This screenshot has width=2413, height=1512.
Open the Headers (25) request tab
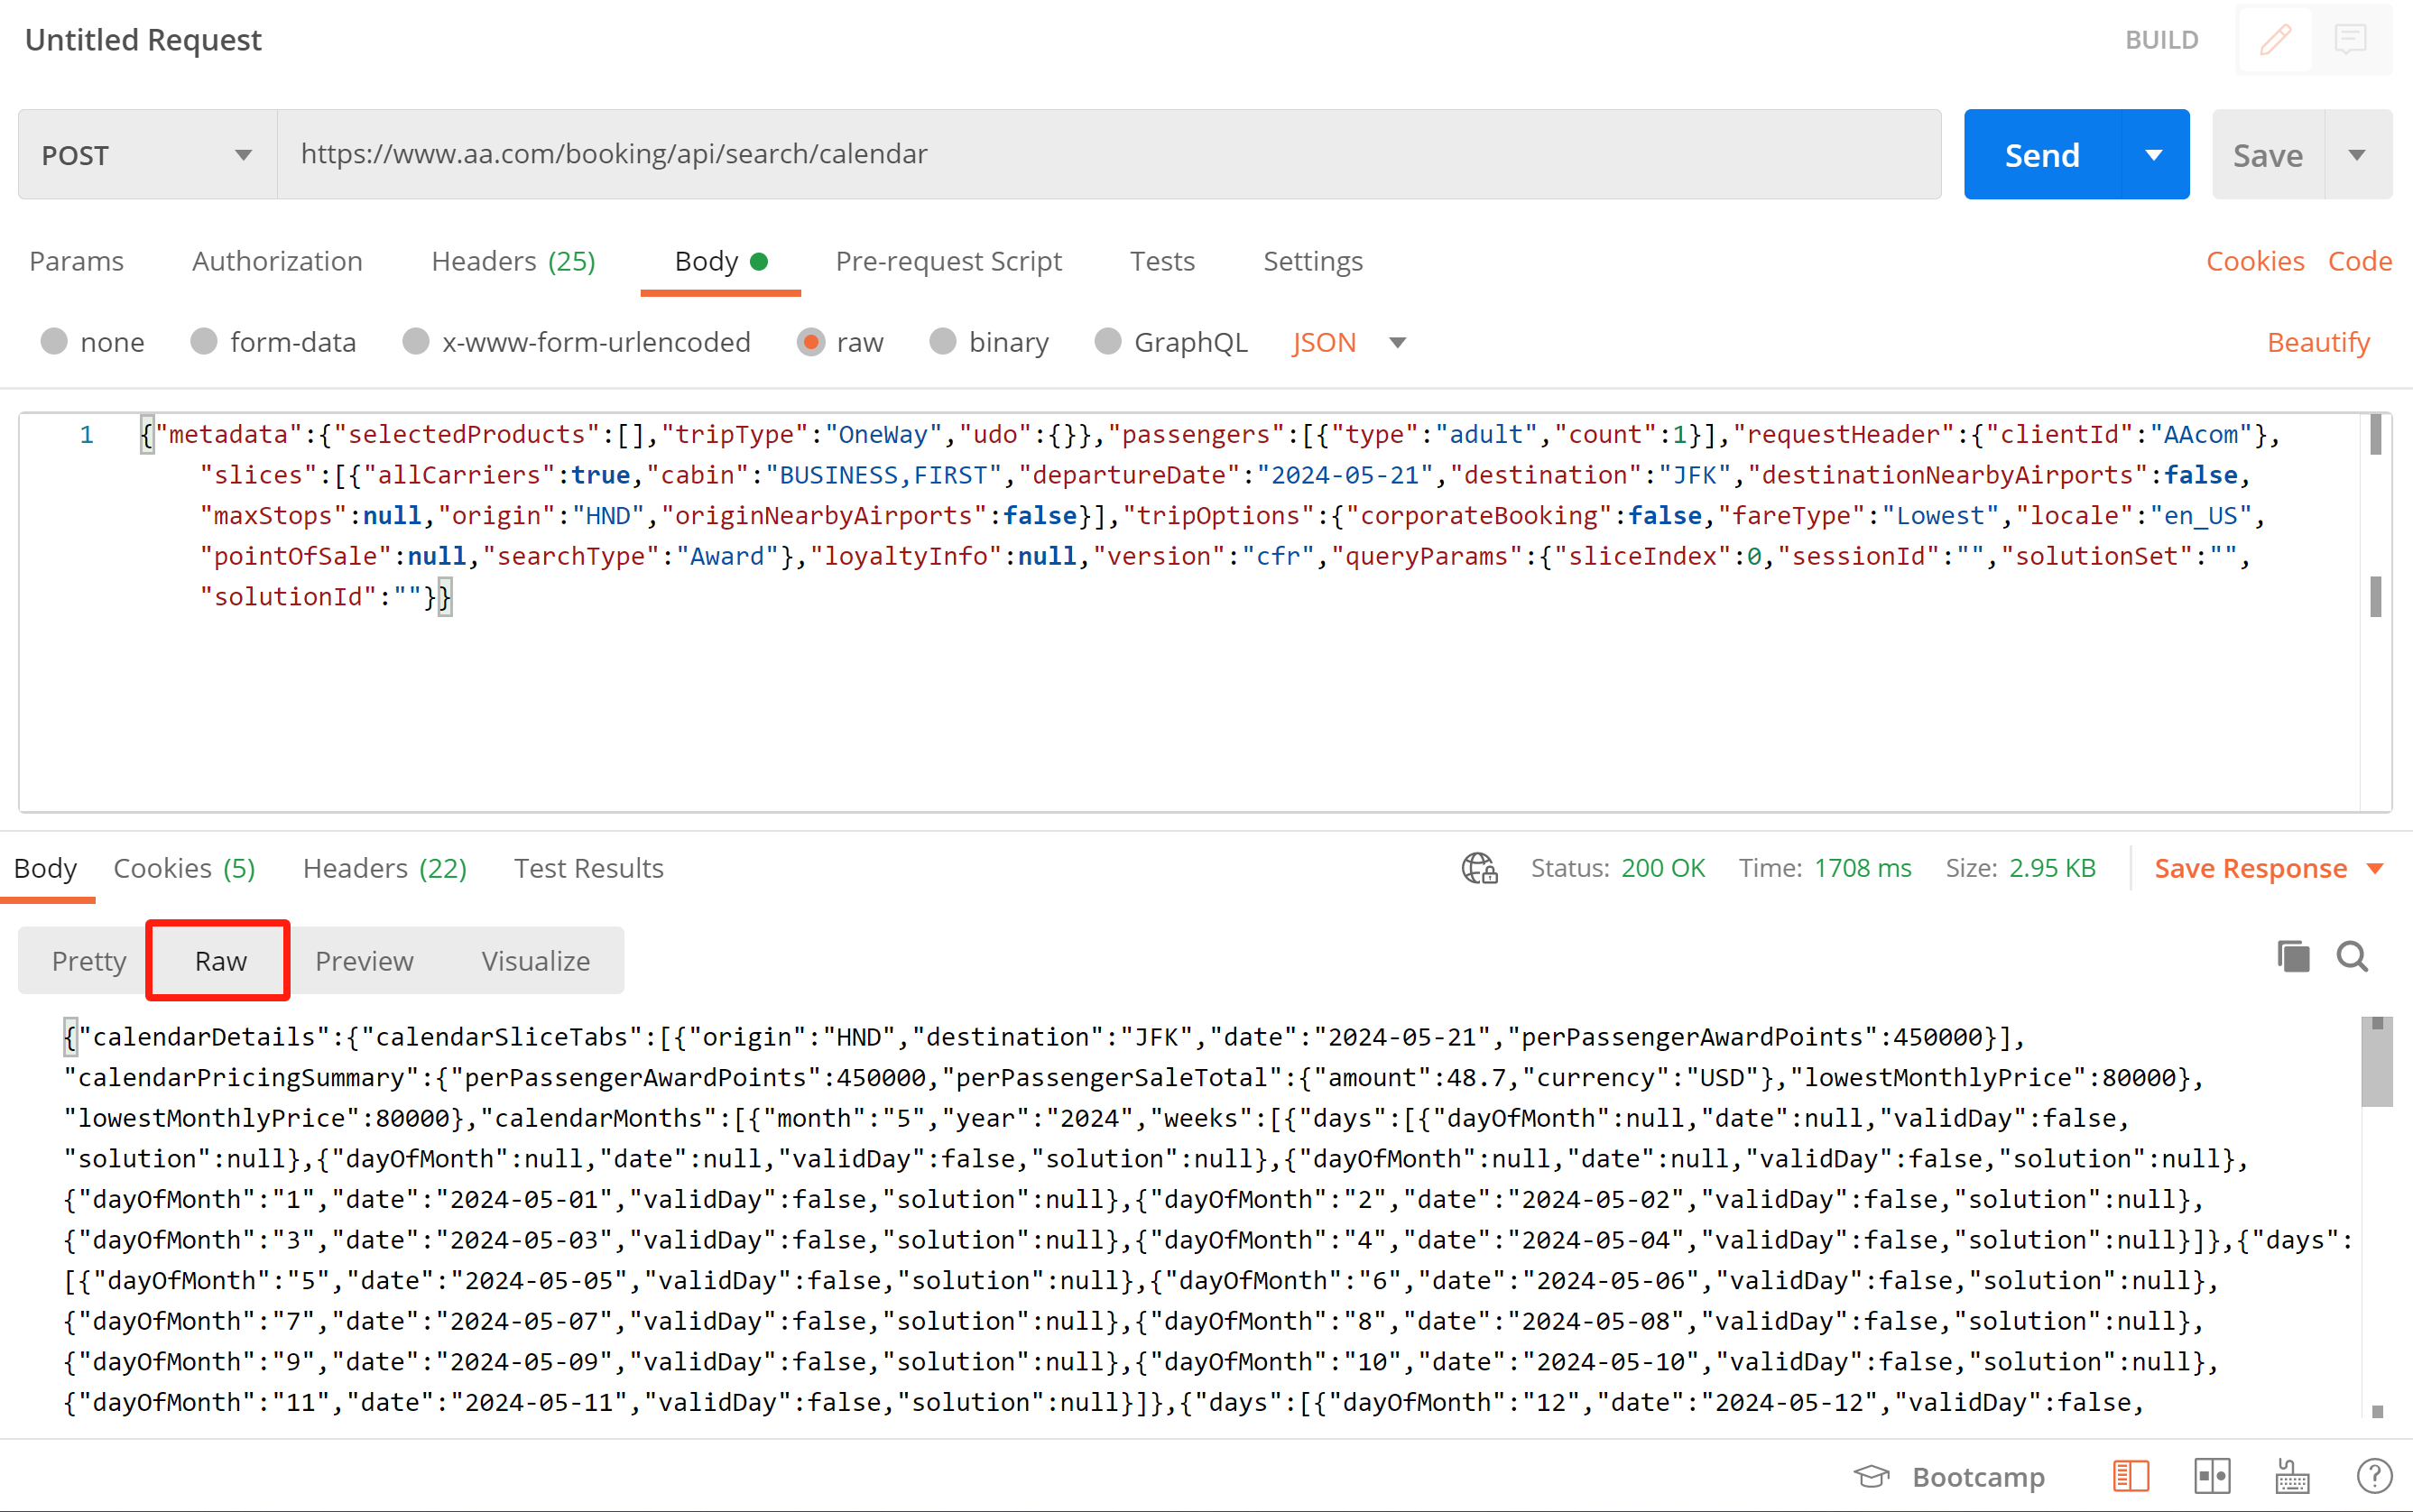coord(513,261)
